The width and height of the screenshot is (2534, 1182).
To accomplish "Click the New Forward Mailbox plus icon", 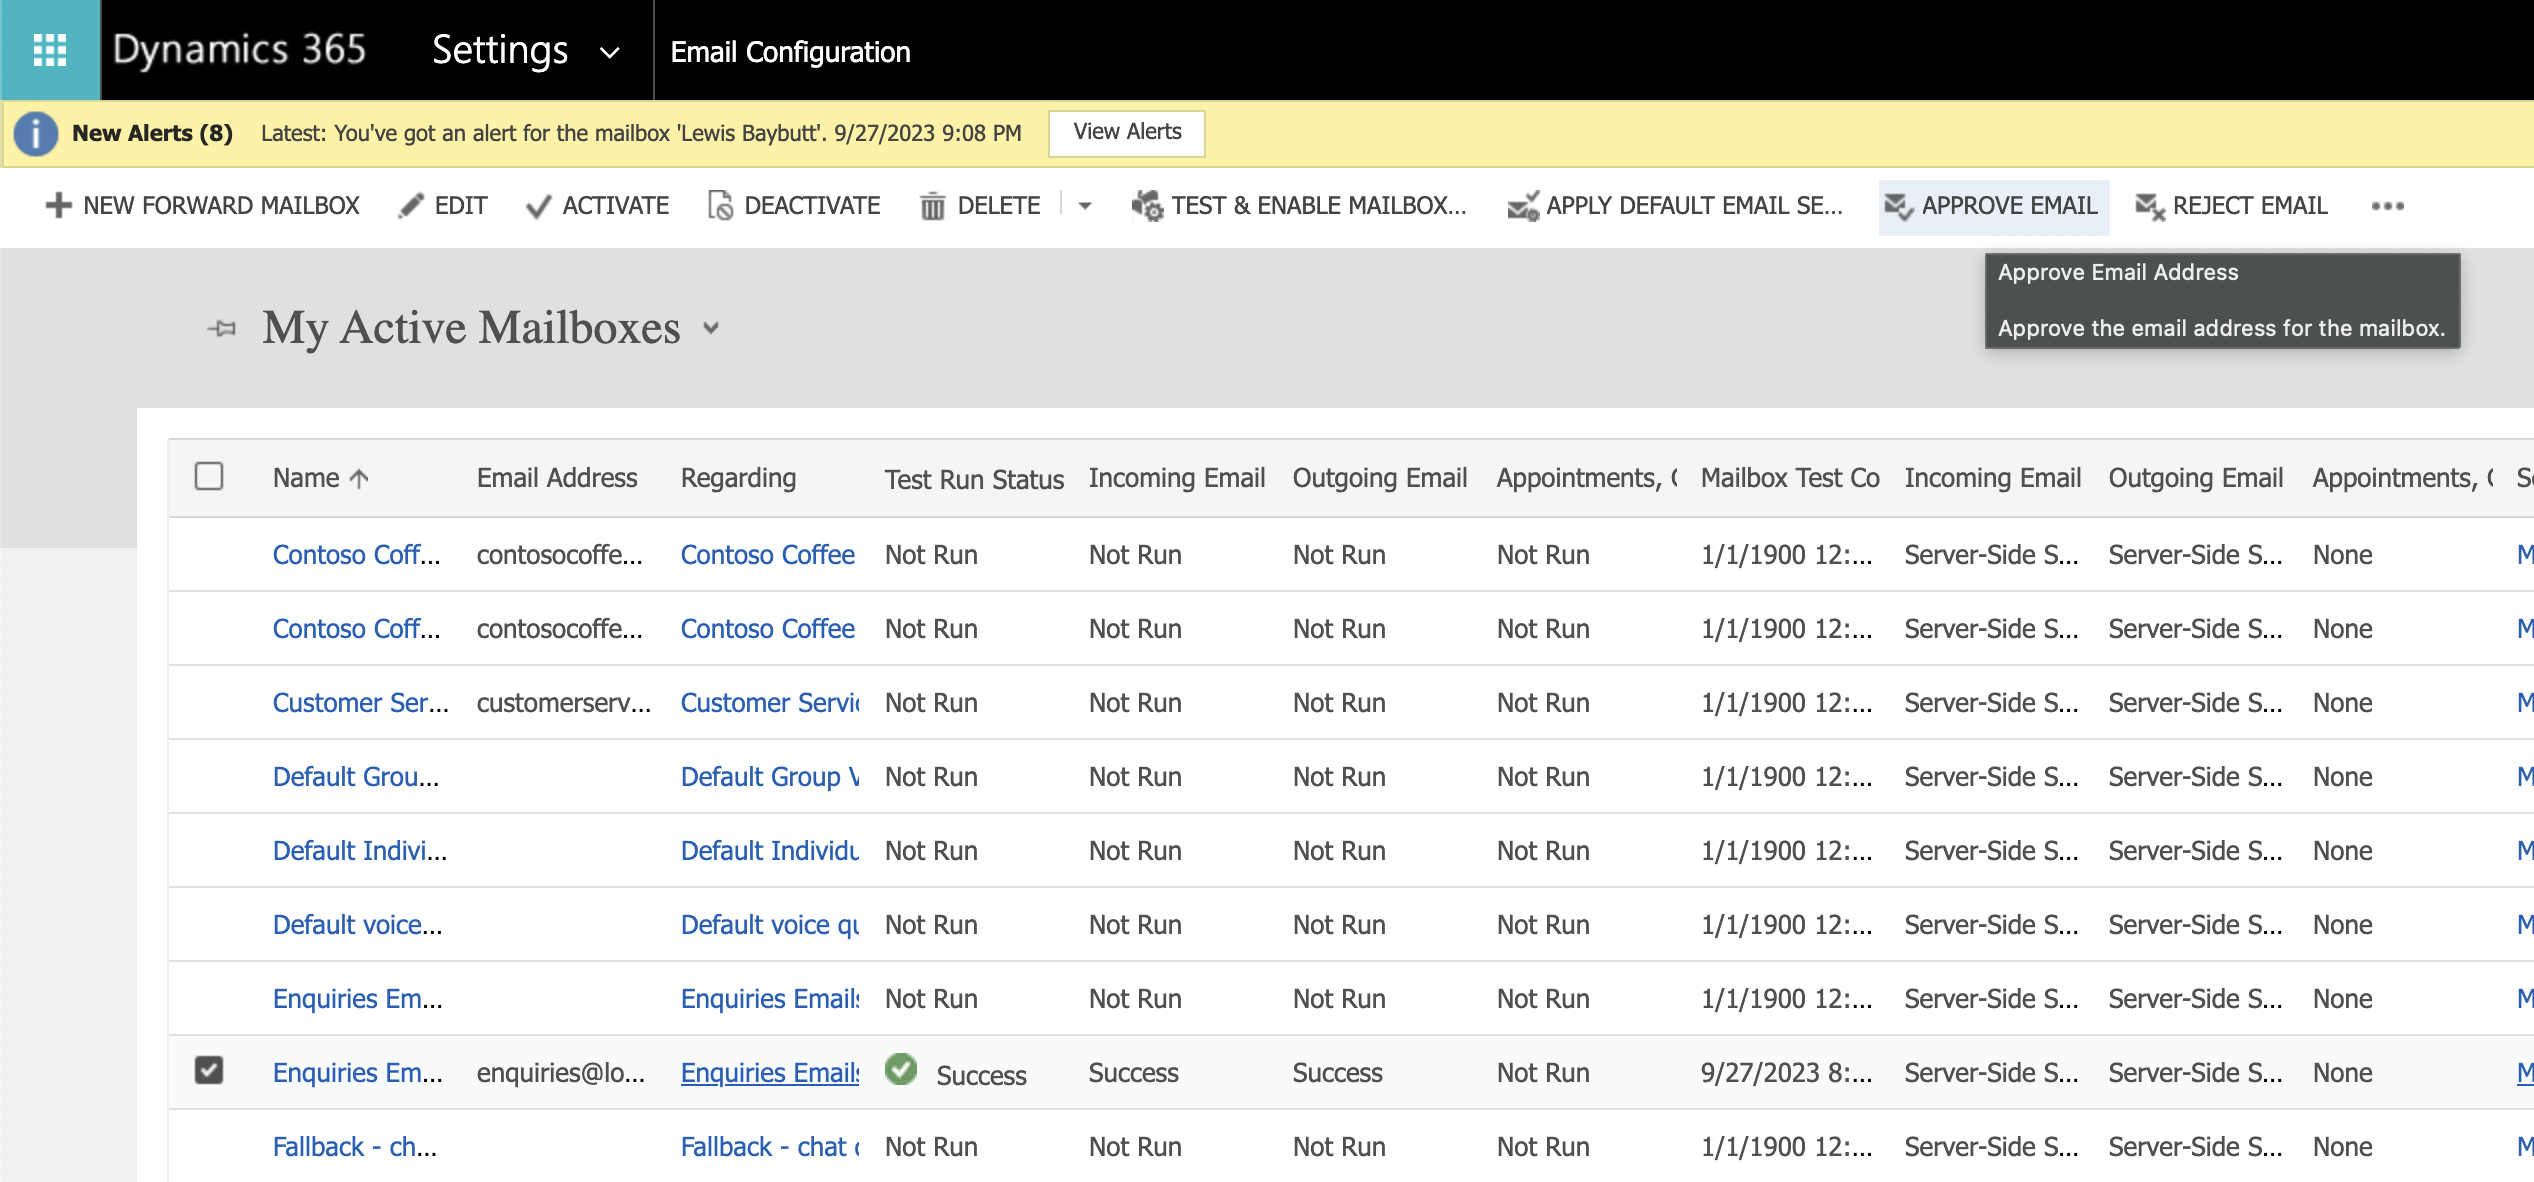I will tap(58, 205).
